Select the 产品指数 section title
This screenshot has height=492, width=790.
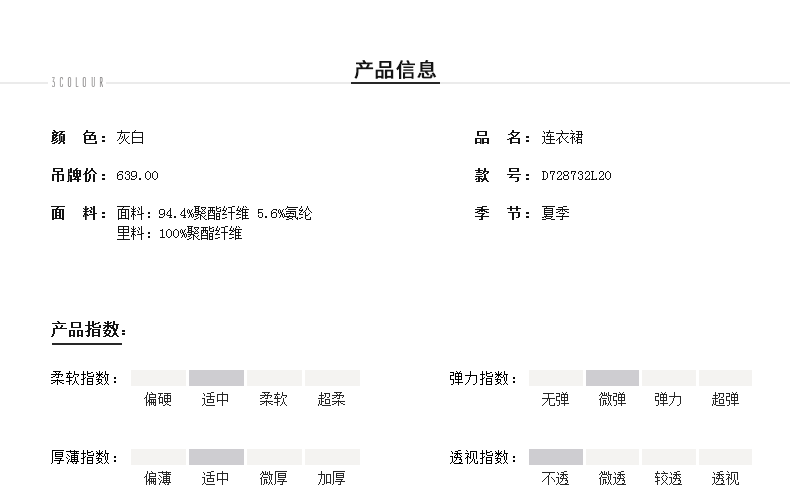click(88, 331)
